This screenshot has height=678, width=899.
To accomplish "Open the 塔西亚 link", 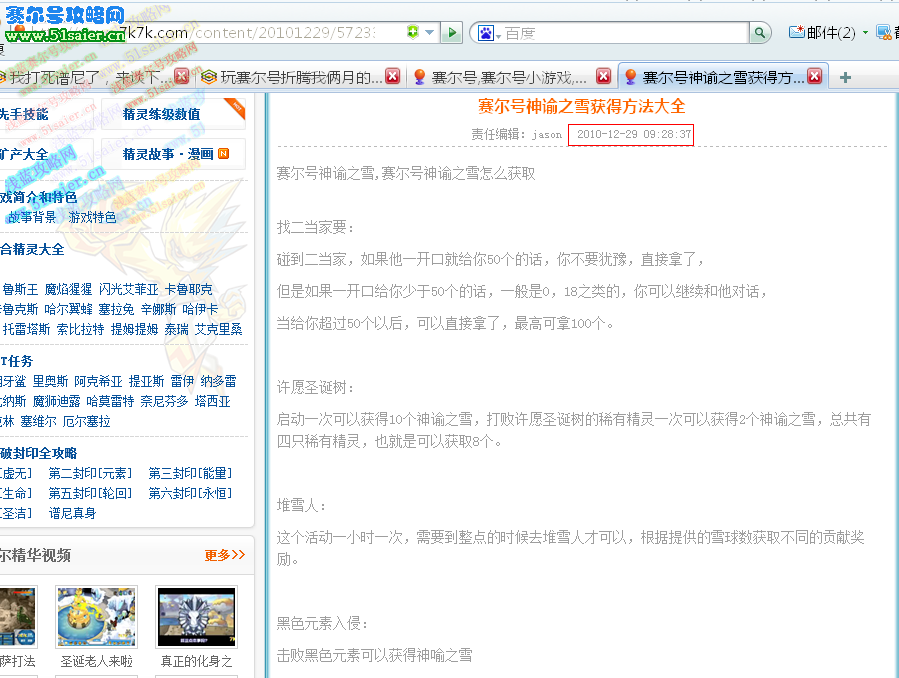I will [x=212, y=402].
